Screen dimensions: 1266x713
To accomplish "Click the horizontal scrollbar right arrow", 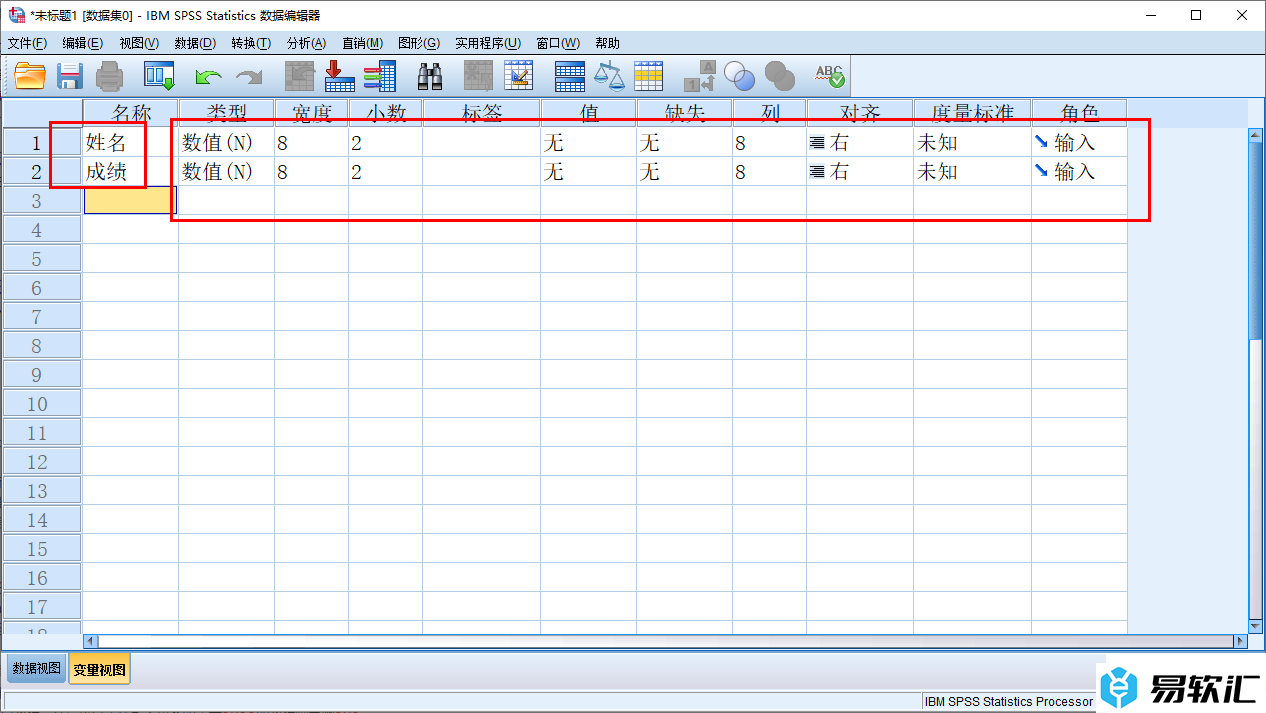I will tap(1241, 641).
